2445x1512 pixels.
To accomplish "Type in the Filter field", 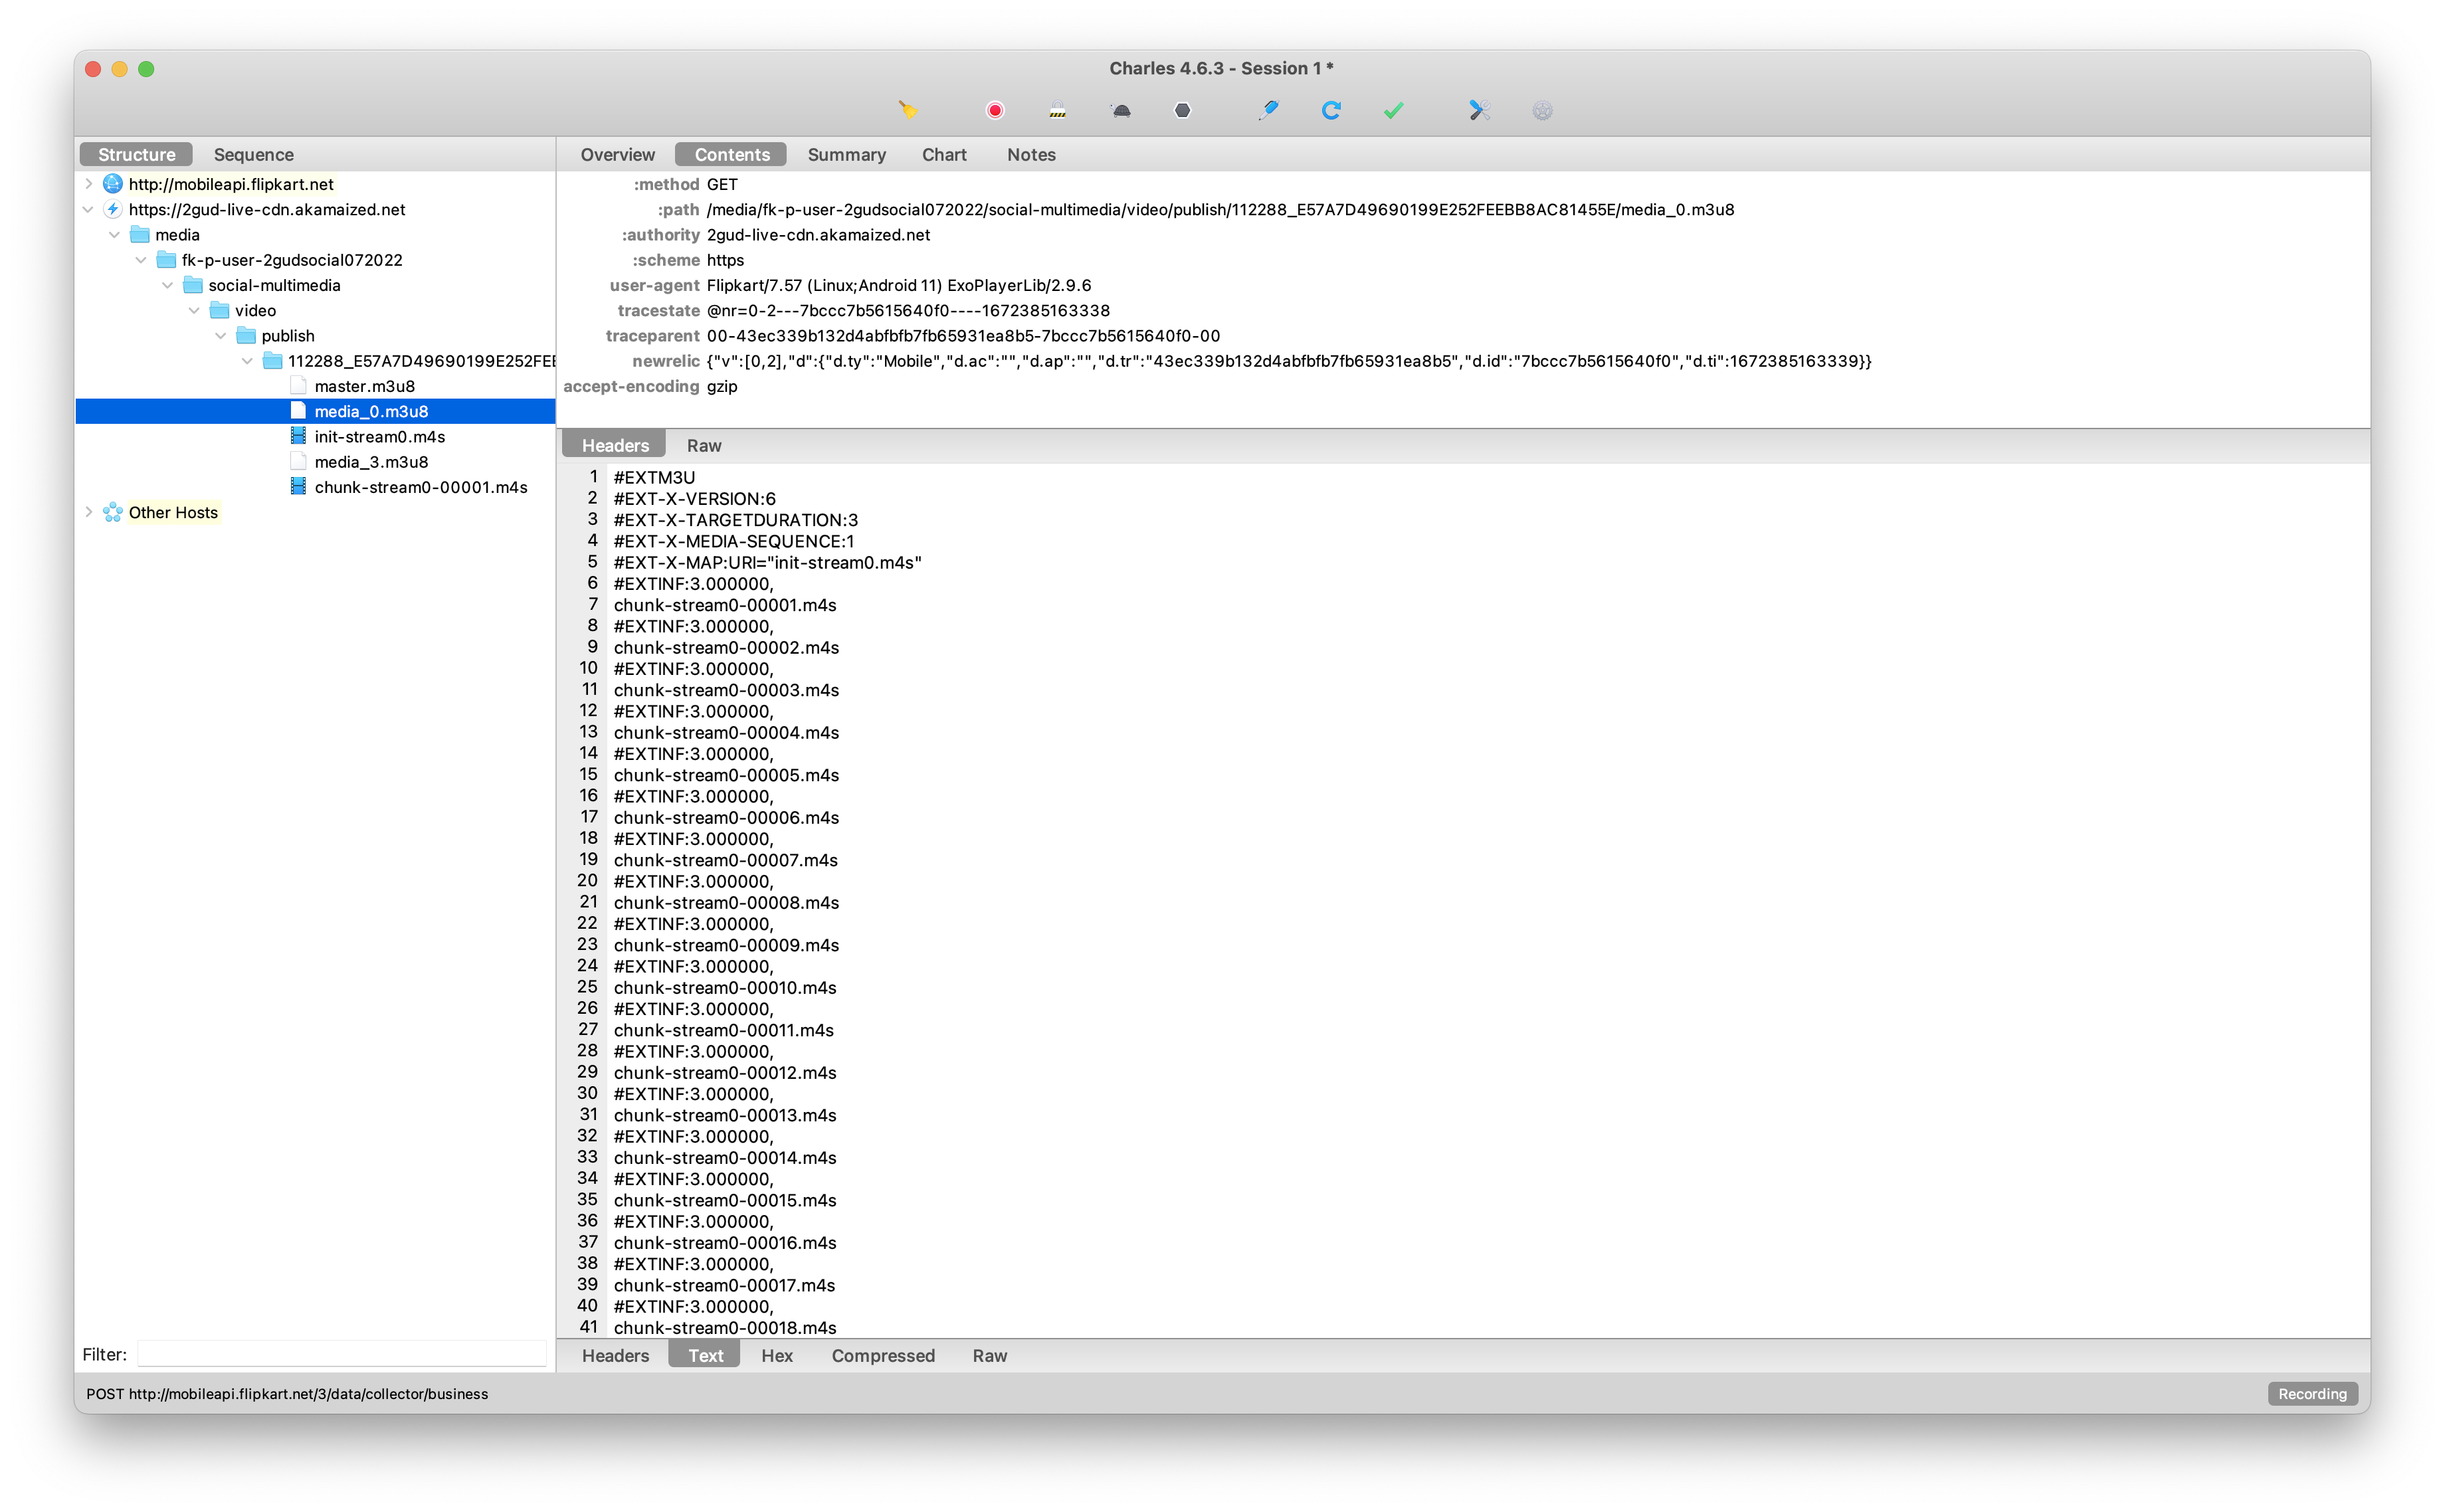I will 341,1353.
